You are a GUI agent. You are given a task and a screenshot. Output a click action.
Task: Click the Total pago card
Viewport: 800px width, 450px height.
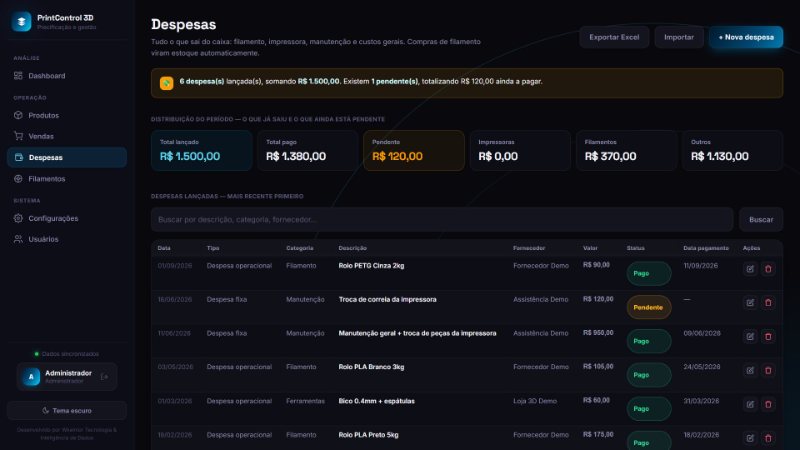(308, 151)
